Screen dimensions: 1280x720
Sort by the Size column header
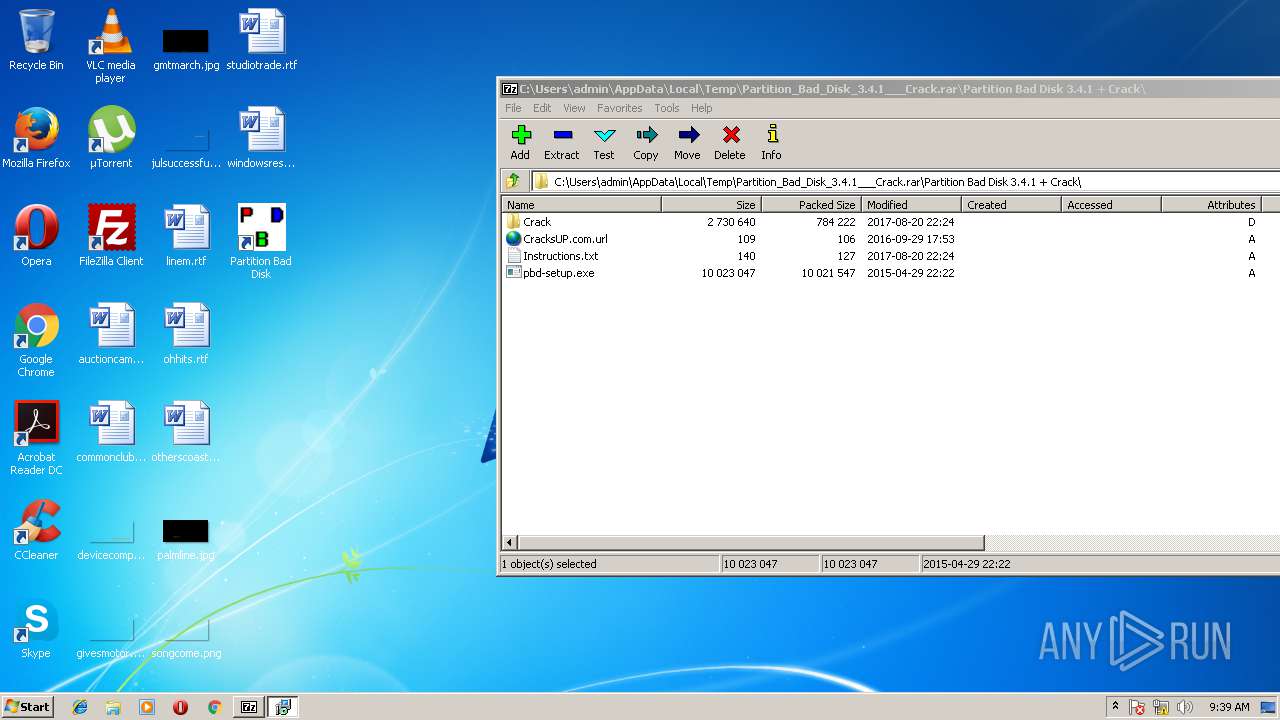711,204
